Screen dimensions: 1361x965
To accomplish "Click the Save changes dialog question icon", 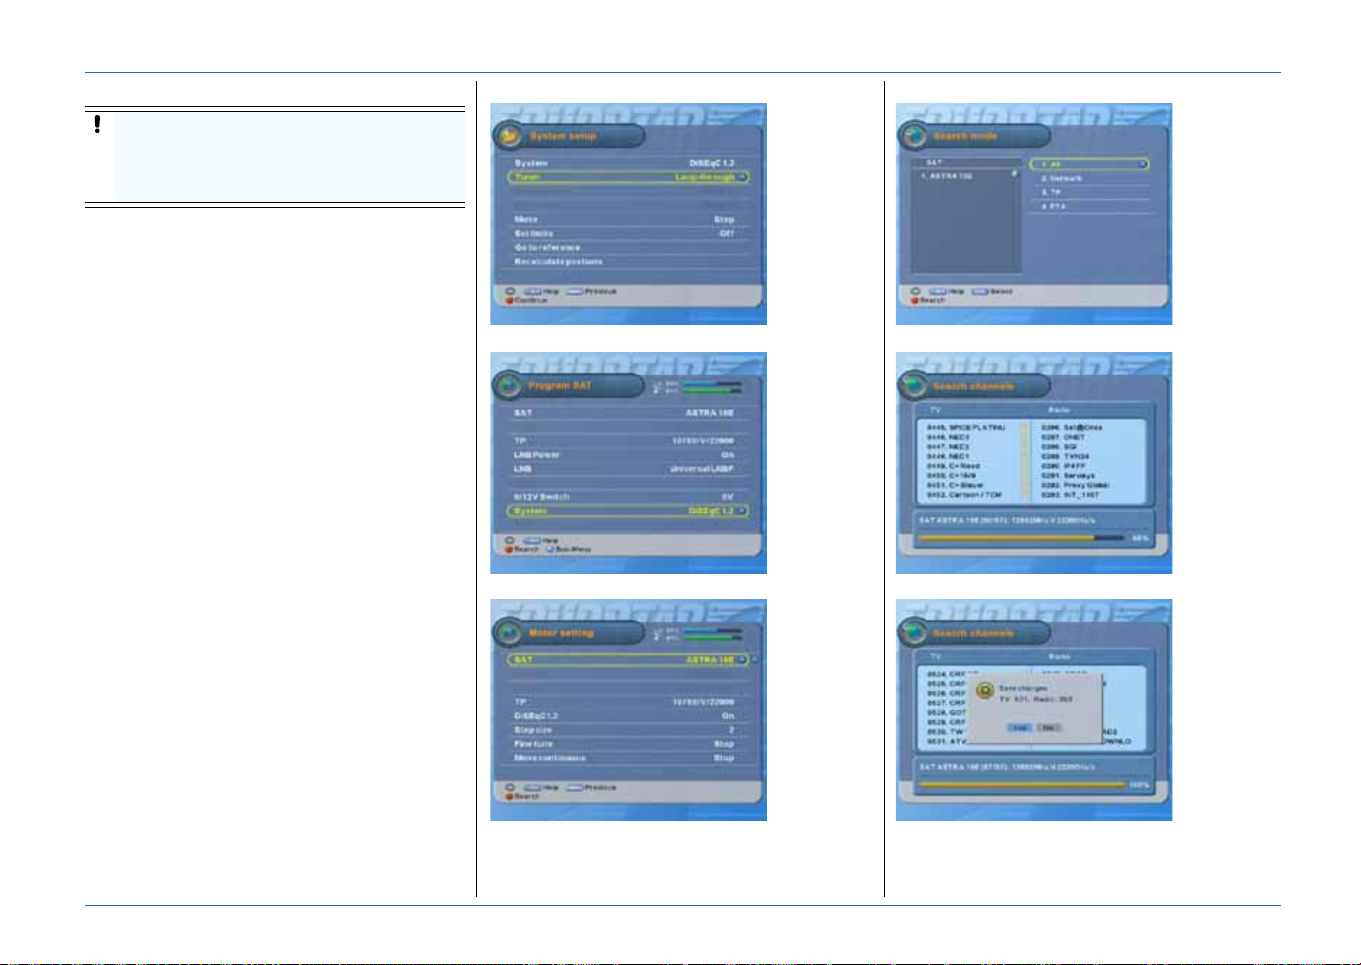I will pos(983,691).
